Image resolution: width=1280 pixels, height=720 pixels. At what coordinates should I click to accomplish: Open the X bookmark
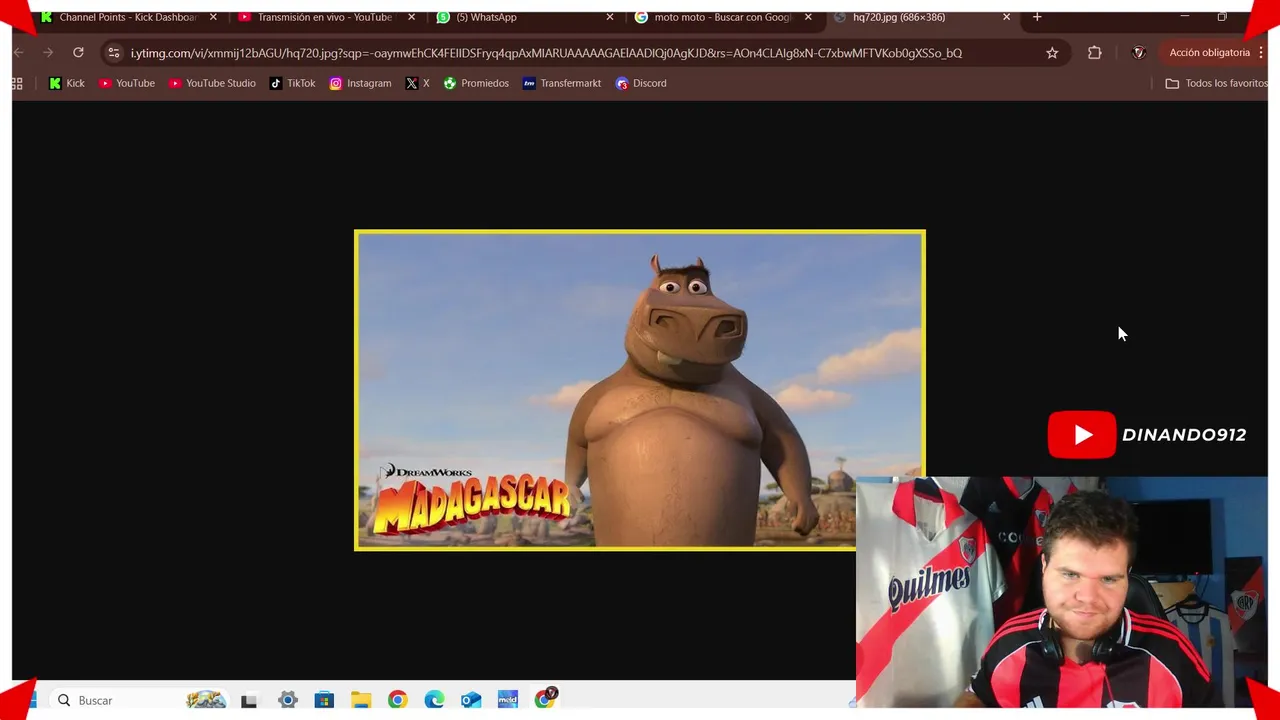pos(418,83)
